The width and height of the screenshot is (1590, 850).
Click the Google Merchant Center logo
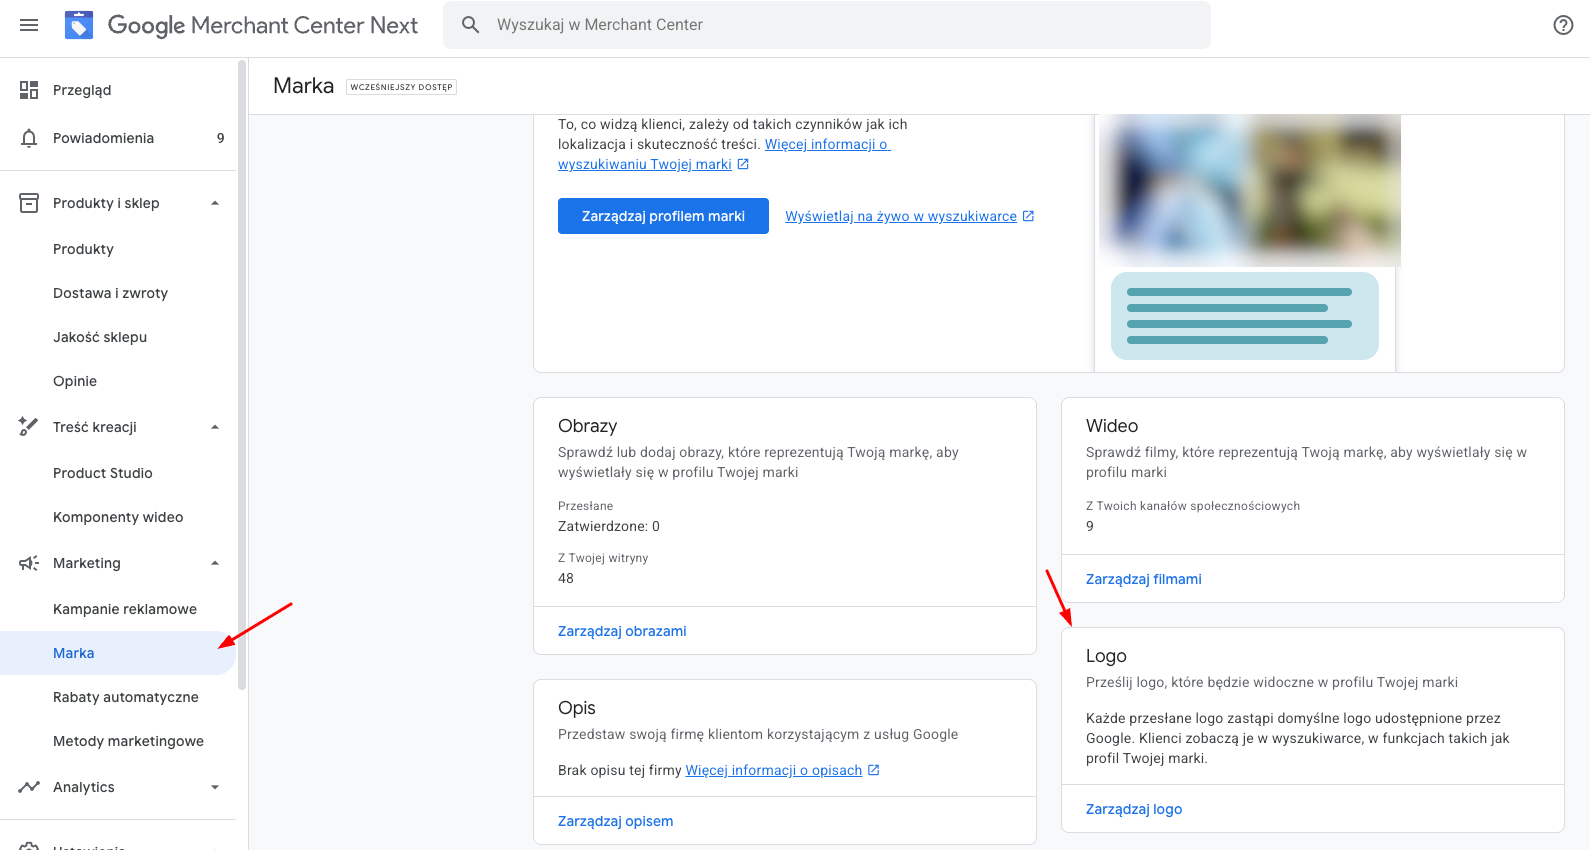(79, 25)
